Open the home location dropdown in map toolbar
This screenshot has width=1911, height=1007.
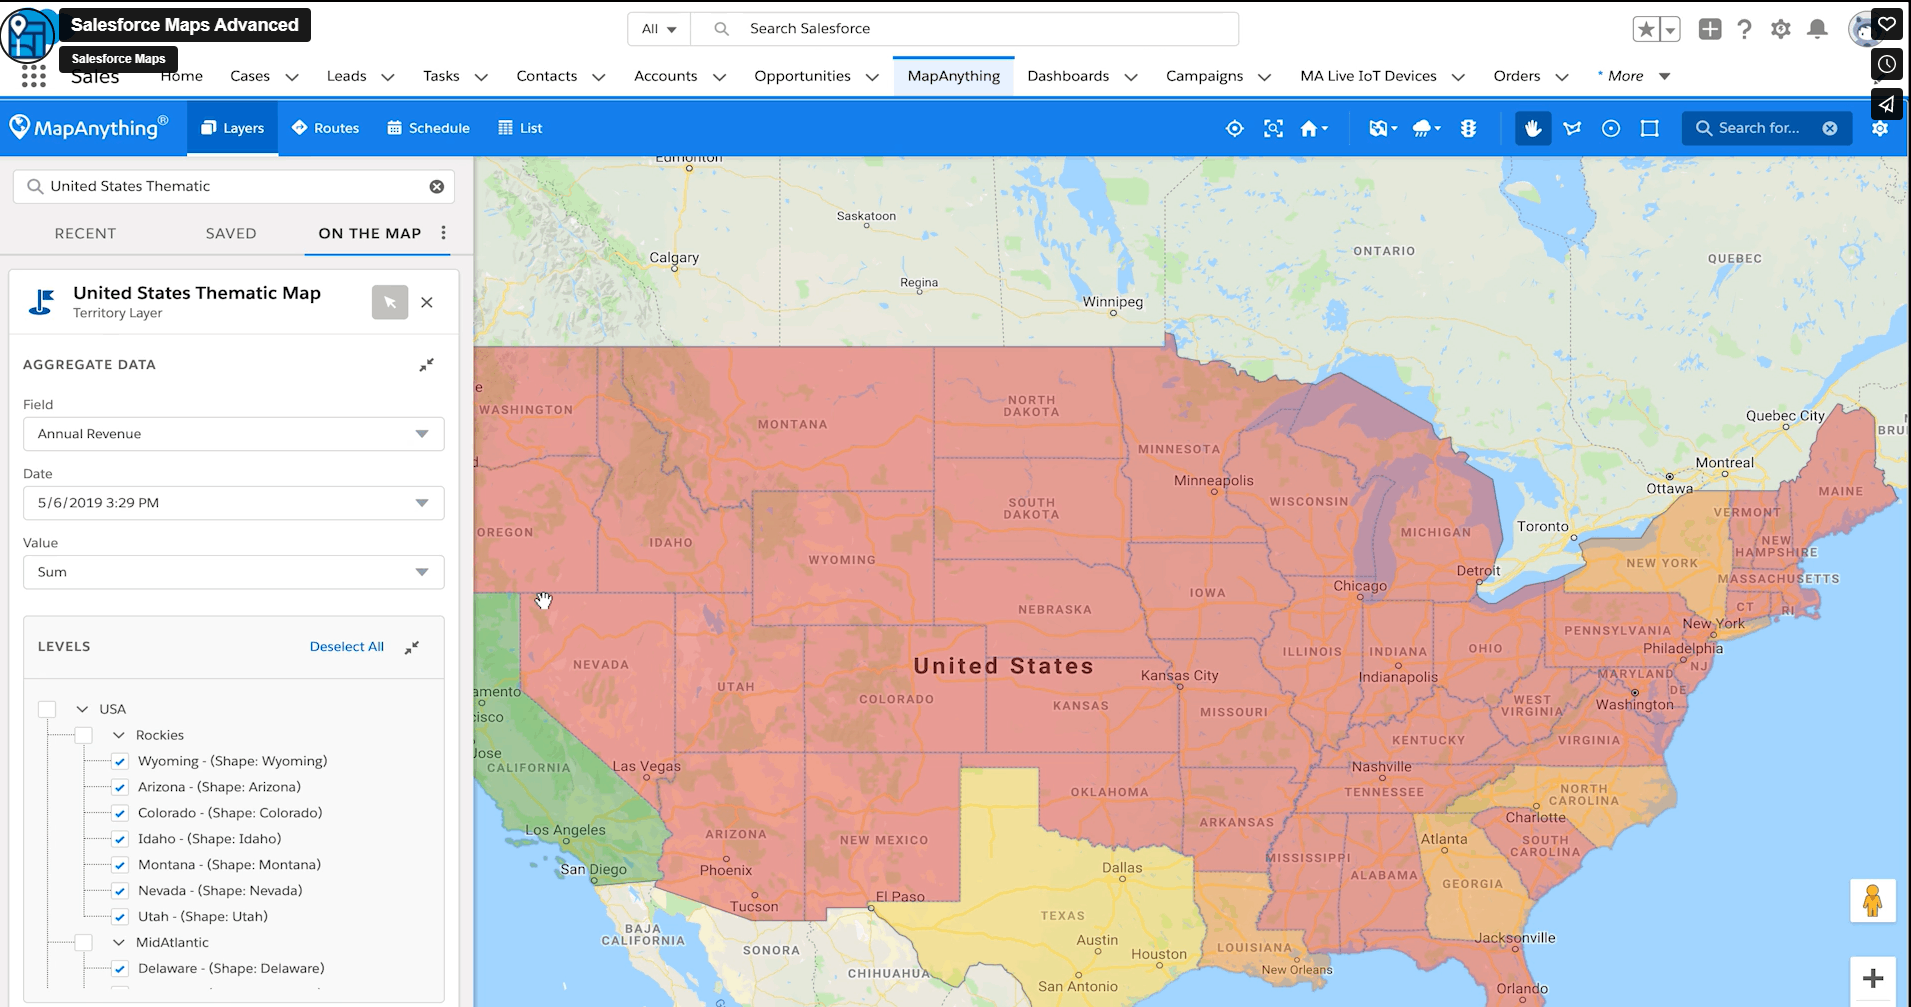pyautogui.click(x=1314, y=128)
